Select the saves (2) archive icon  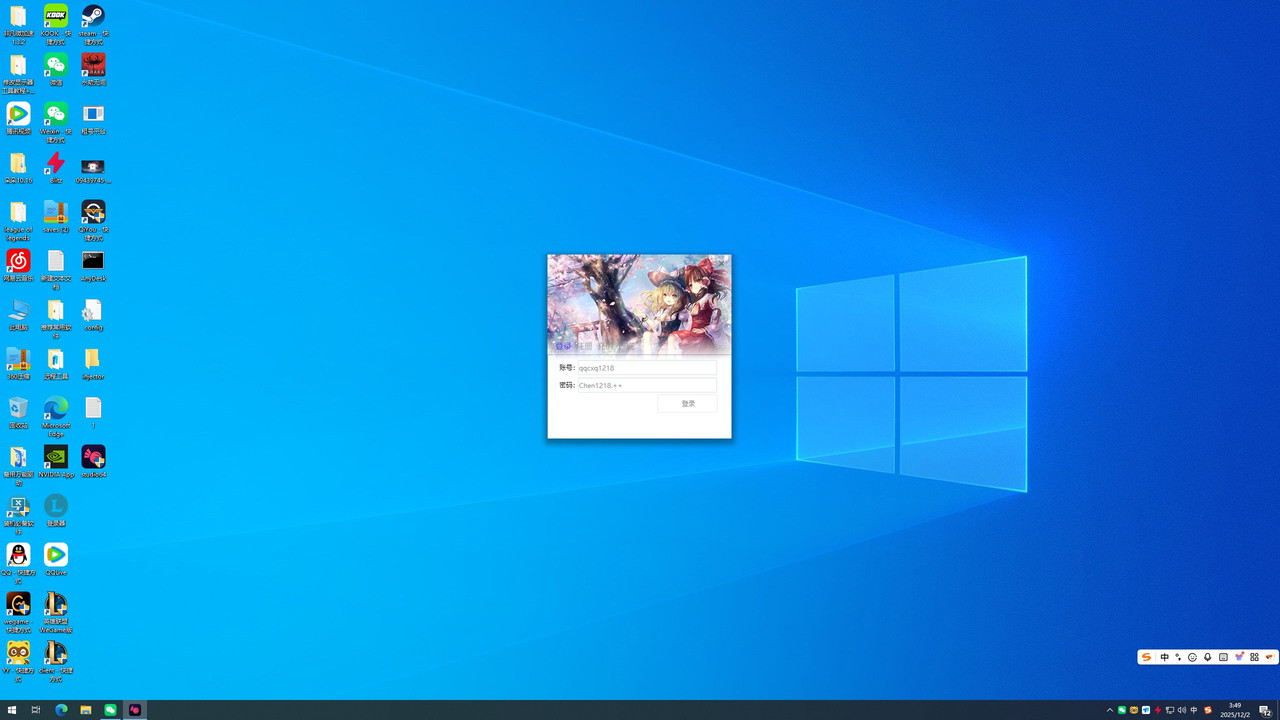click(x=56, y=217)
